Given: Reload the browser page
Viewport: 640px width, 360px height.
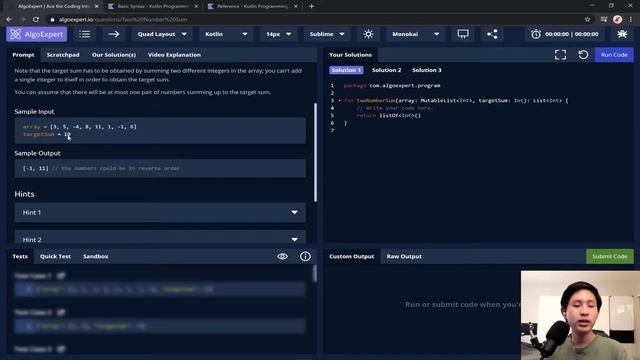Looking at the screenshot, I should tap(36, 19).
